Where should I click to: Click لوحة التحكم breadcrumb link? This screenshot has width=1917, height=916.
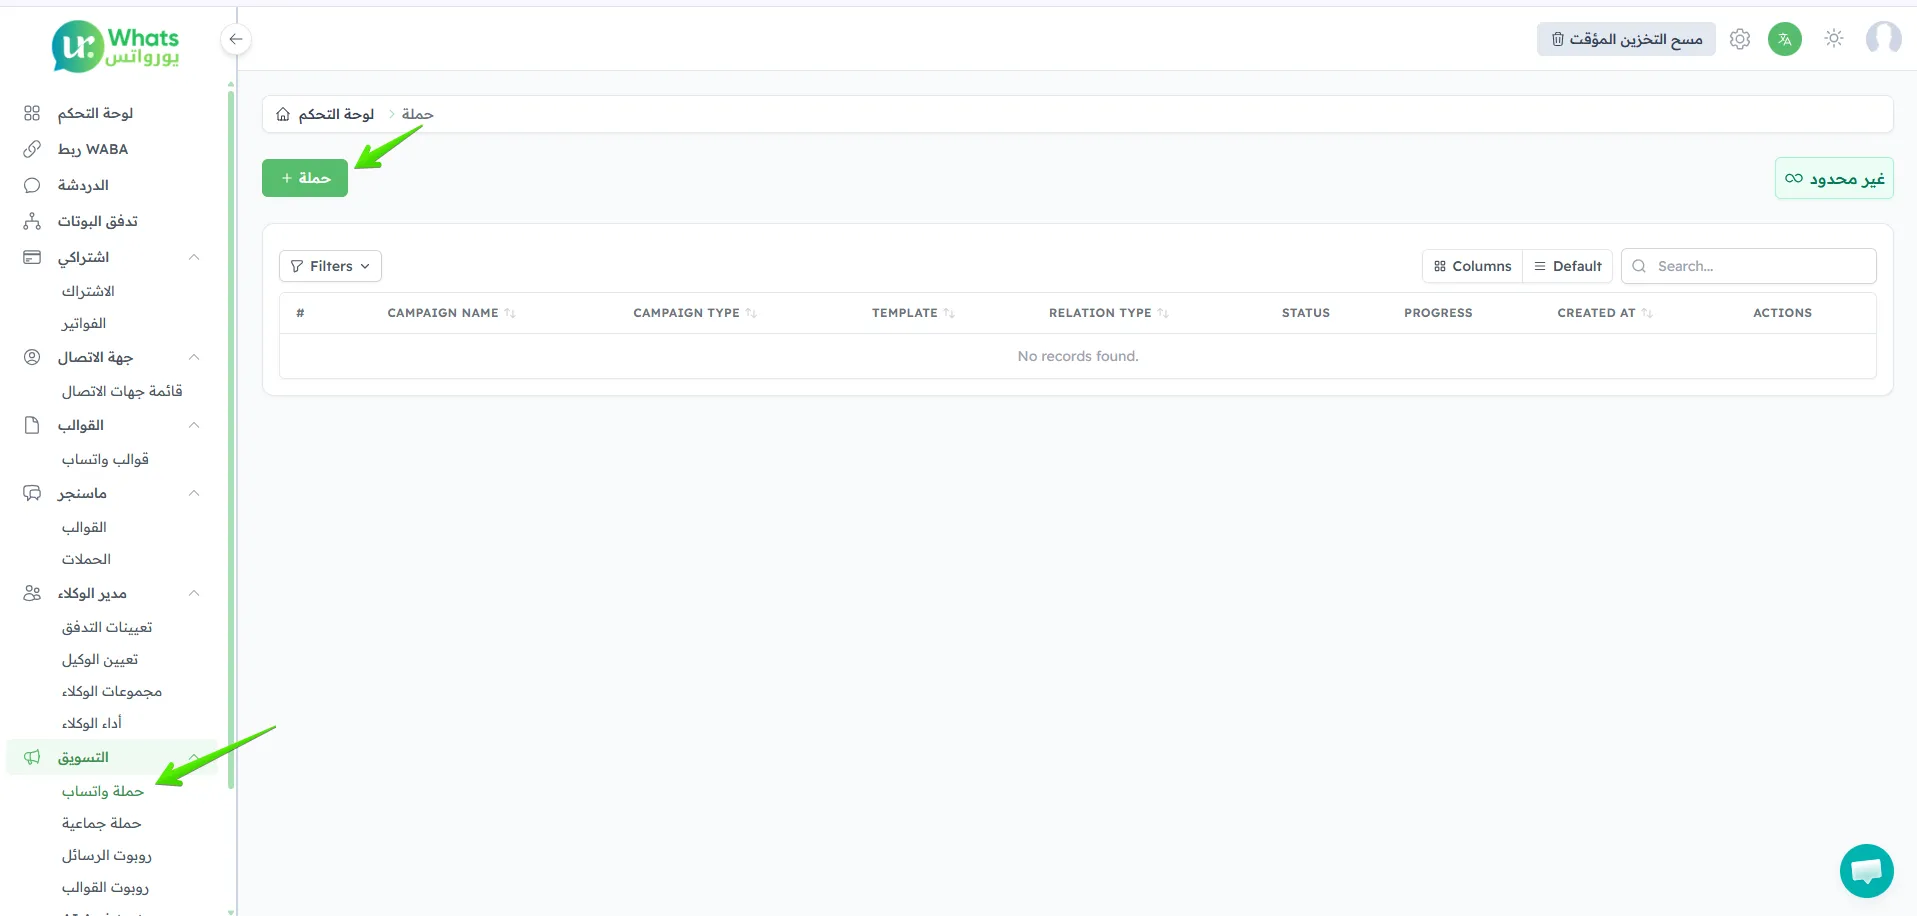(336, 114)
